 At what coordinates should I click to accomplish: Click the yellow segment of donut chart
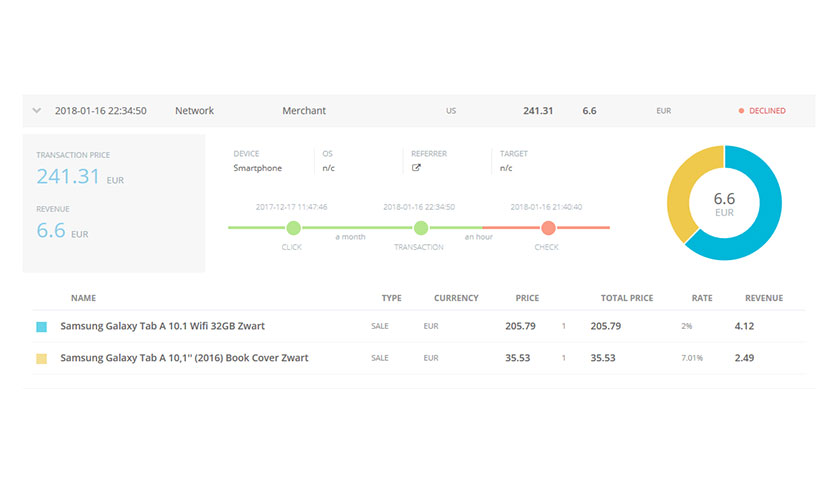[x=683, y=188]
